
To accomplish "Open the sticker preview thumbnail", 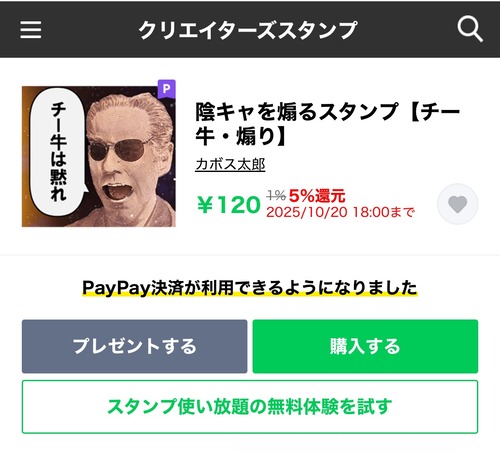I will [99, 156].
